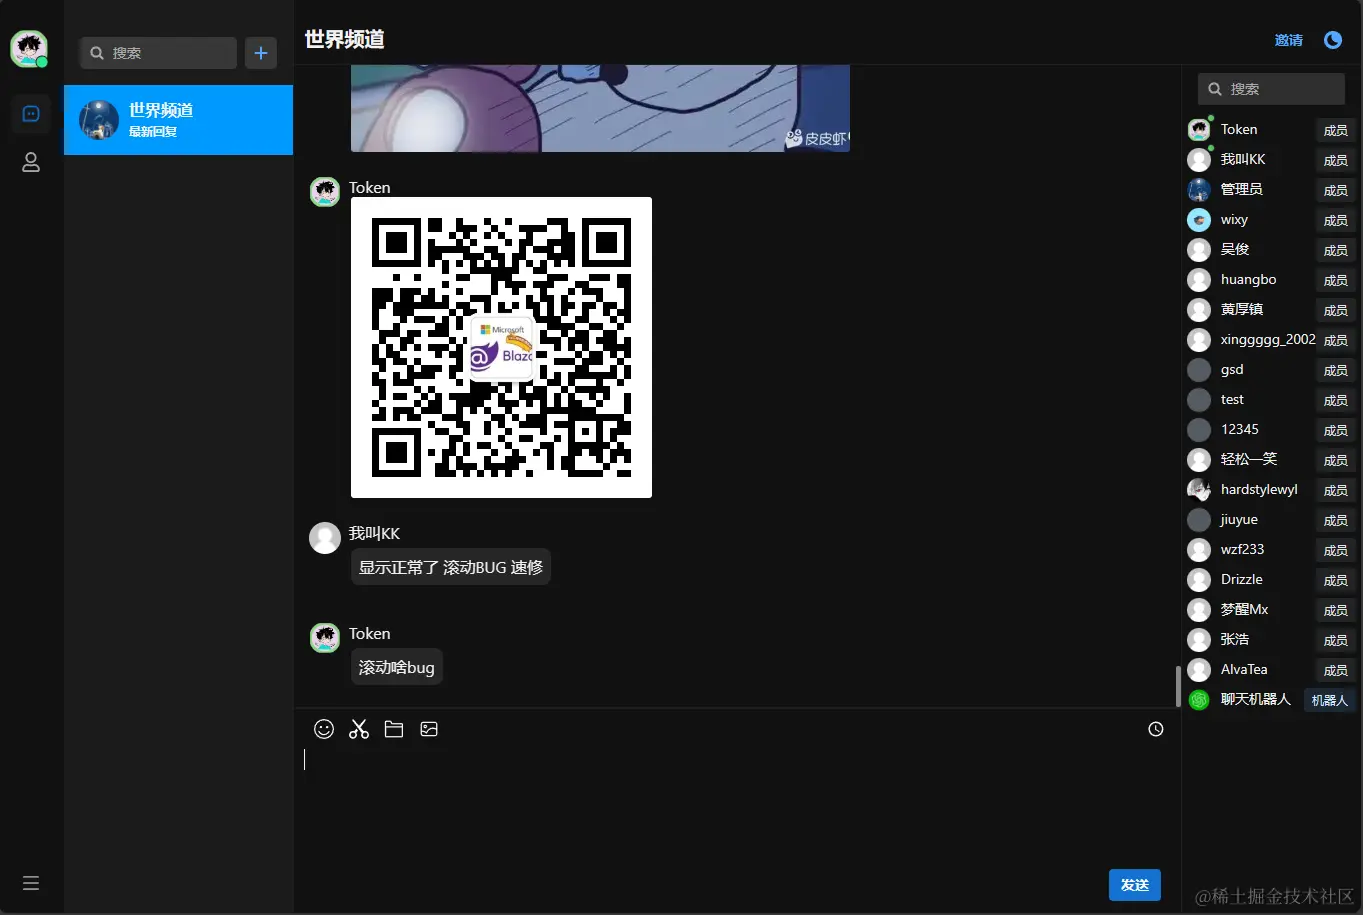Click the 世界频道 channel title header
1363x915 pixels.
[344, 39]
